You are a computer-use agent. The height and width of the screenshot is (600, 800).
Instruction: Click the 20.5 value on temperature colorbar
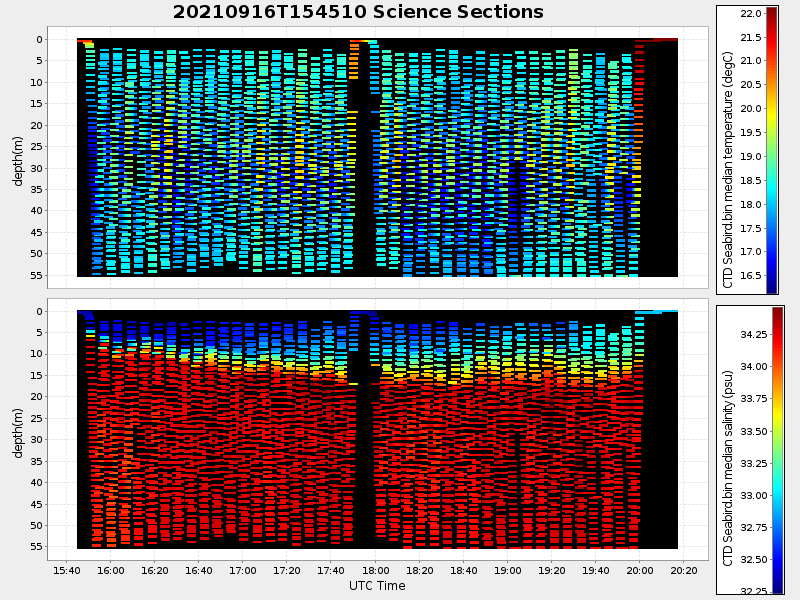751,84
